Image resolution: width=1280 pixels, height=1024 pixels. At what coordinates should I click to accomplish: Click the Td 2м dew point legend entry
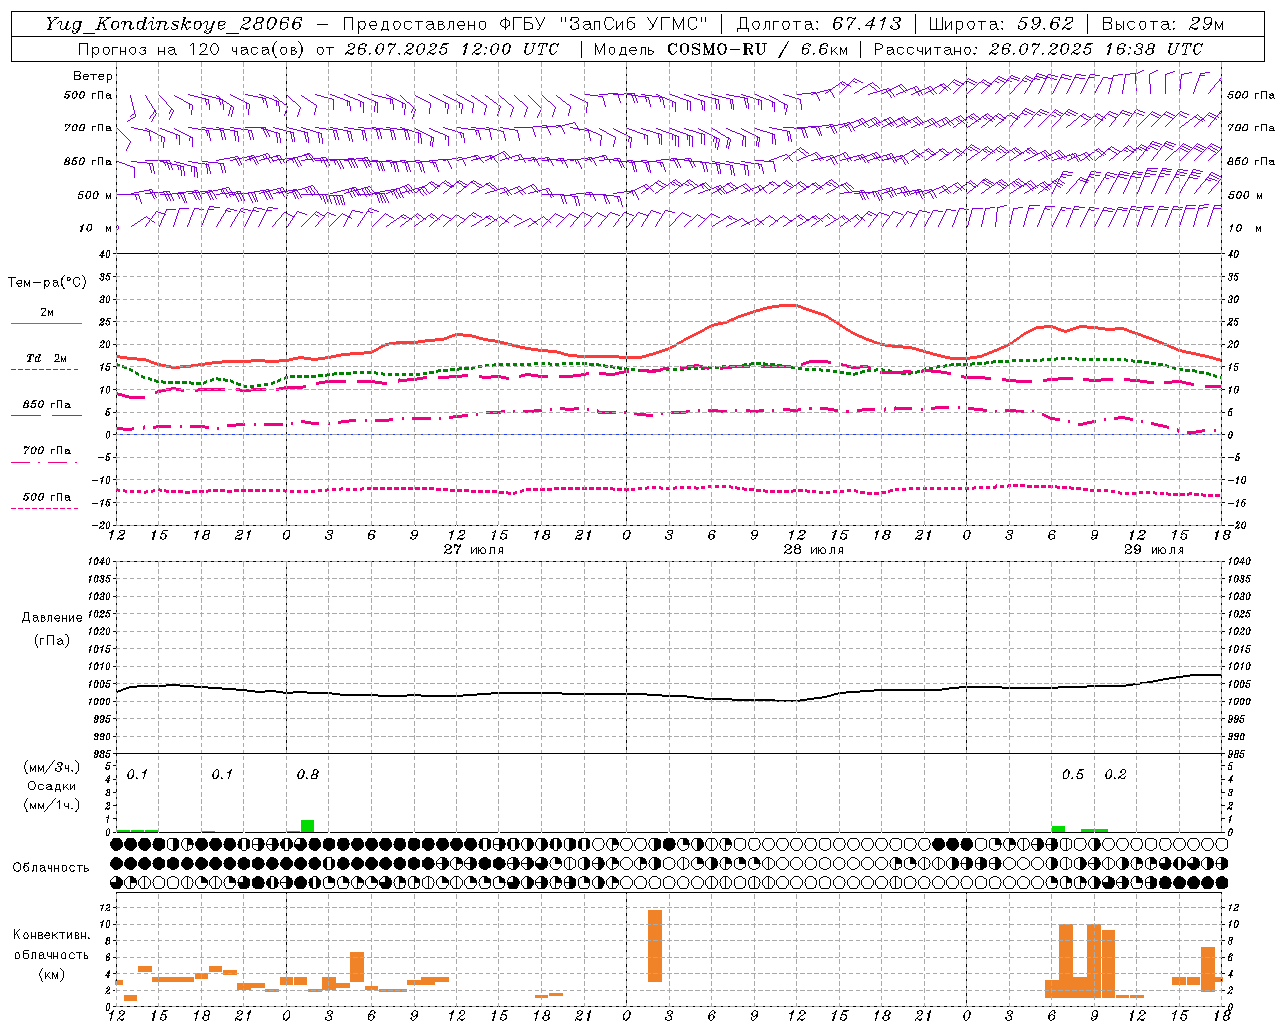[47, 362]
